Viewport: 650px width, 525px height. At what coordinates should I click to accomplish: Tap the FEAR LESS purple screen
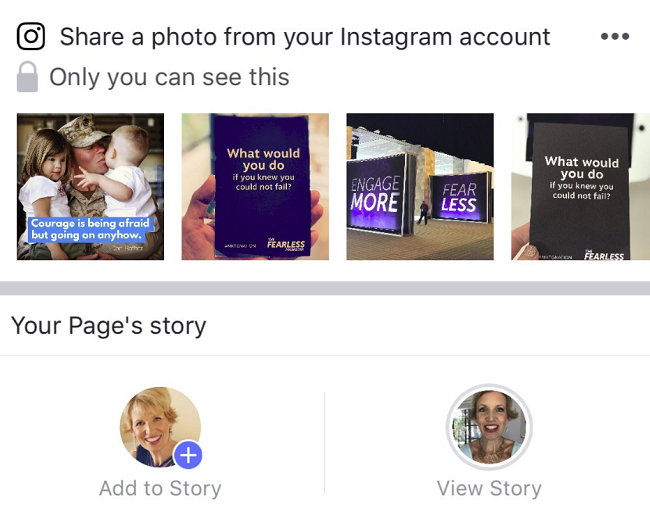coord(459,197)
